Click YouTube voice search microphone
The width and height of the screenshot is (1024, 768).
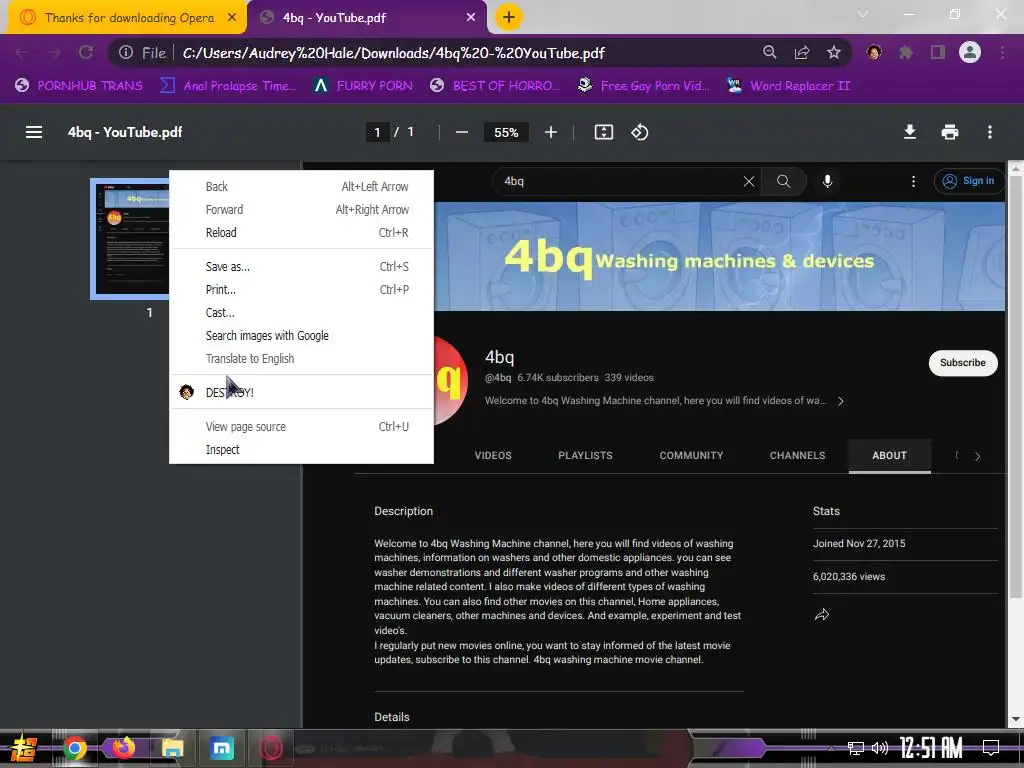(x=827, y=182)
